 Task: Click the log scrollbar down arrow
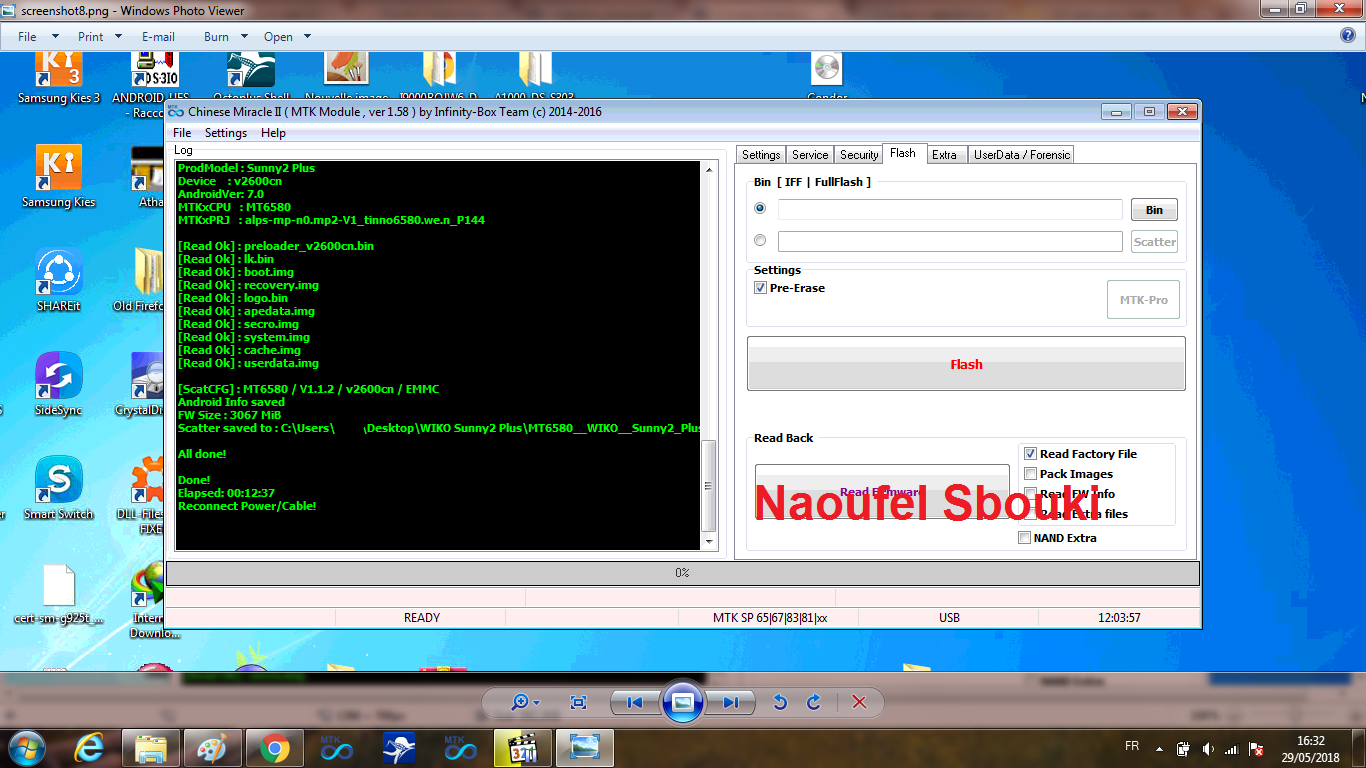click(709, 541)
